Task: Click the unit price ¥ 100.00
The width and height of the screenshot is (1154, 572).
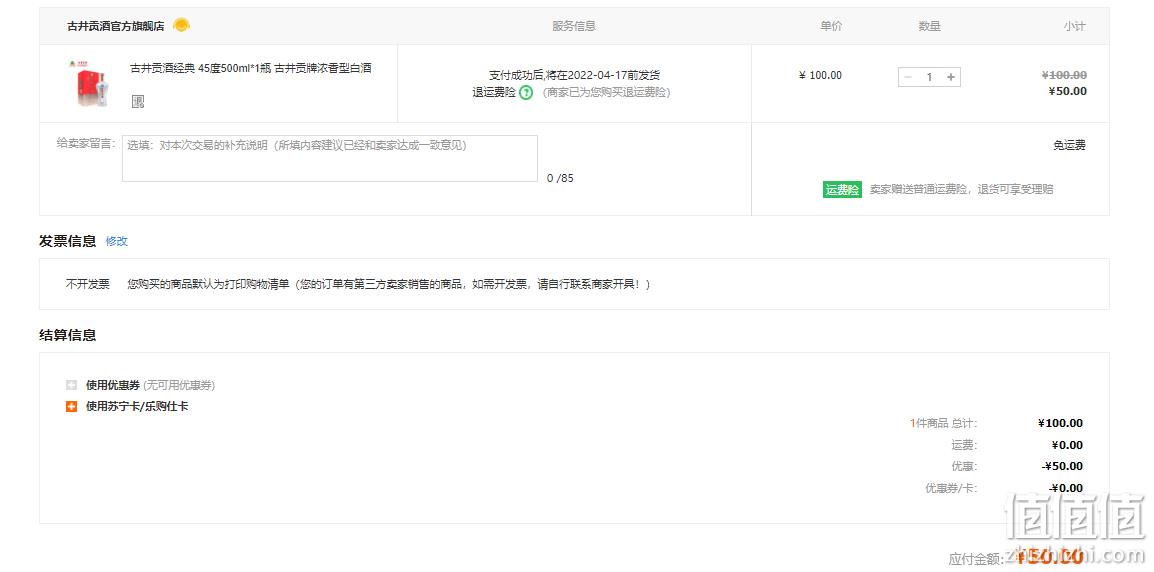Action: click(820, 76)
